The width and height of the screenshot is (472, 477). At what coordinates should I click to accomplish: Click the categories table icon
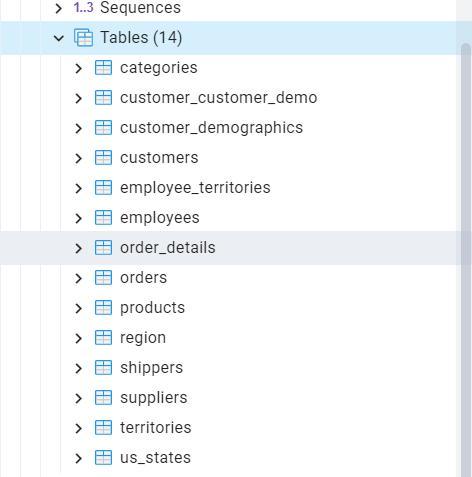click(103, 68)
